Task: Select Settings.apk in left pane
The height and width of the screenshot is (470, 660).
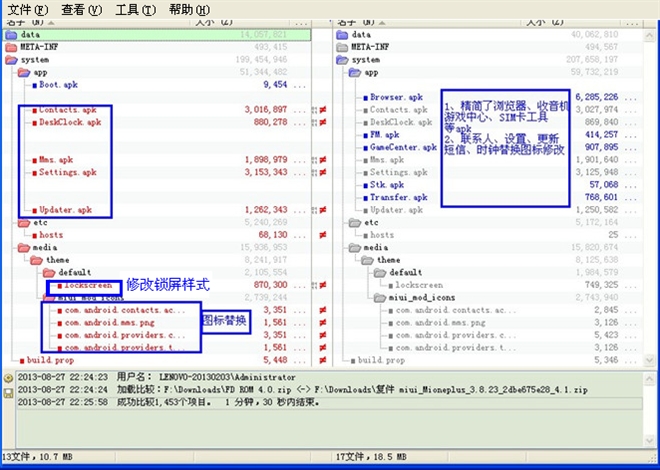Action: click(68, 173)
